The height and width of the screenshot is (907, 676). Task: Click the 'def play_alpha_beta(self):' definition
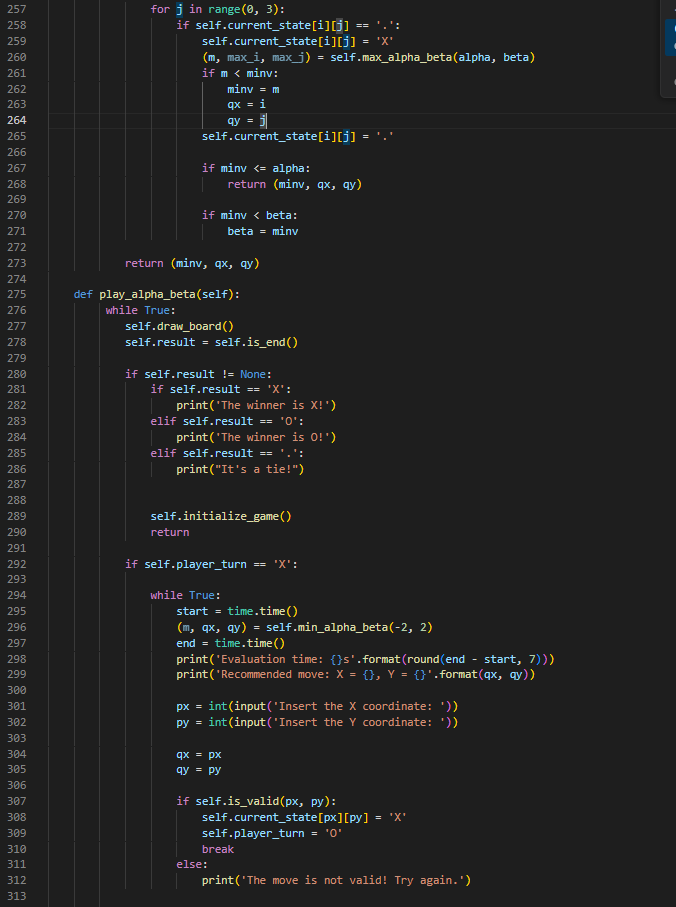[x=157, y=294]
